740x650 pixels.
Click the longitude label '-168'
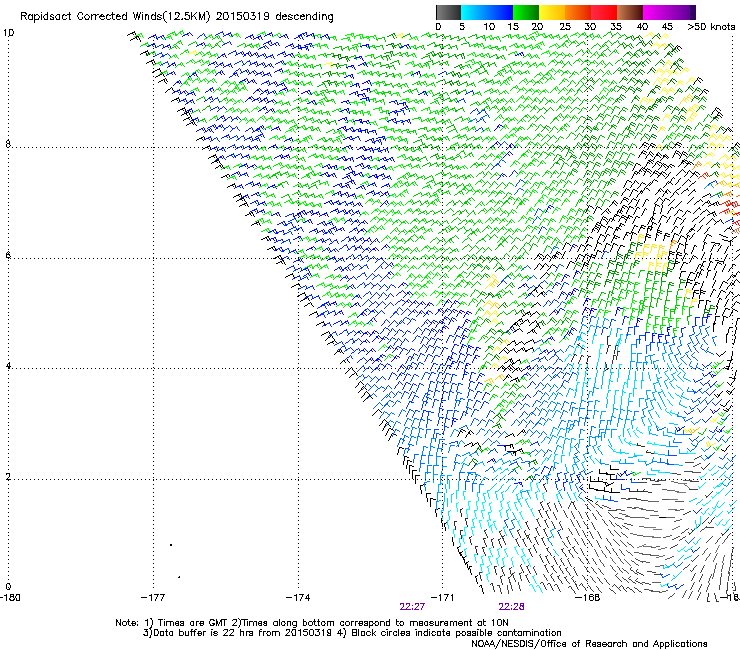click(588, 598)
